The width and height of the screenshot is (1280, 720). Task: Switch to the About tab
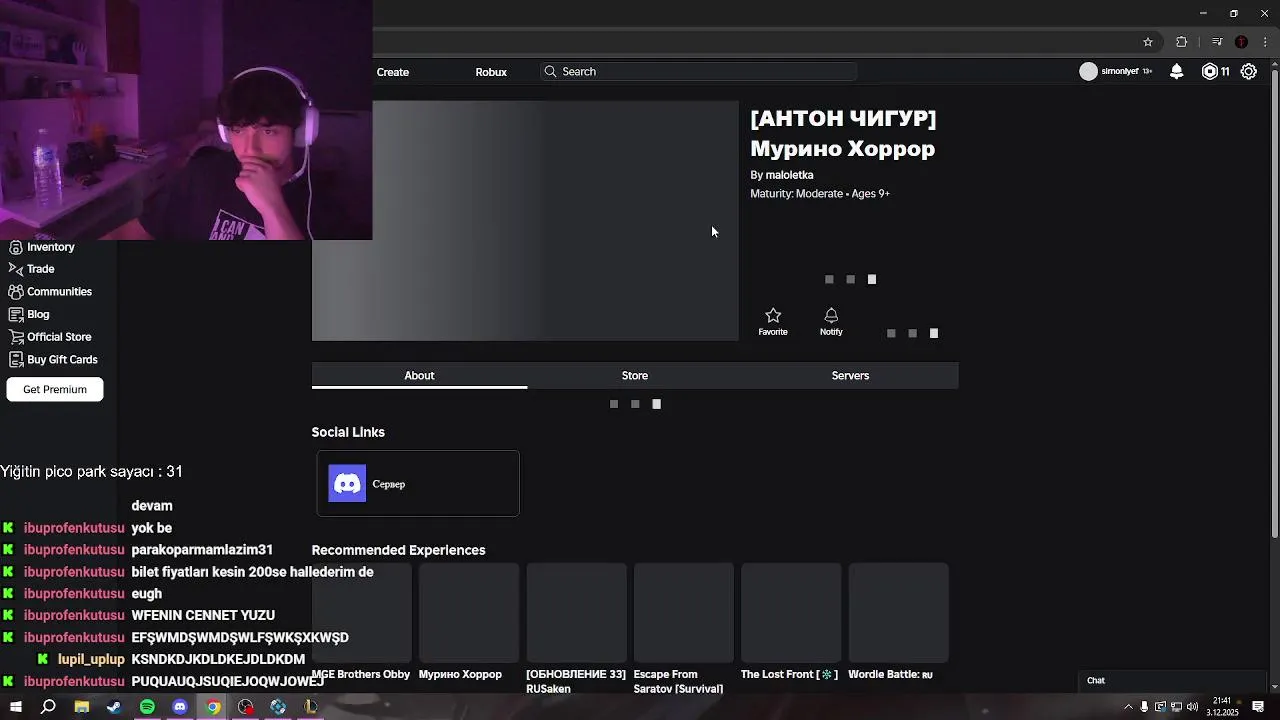(419, 375)
